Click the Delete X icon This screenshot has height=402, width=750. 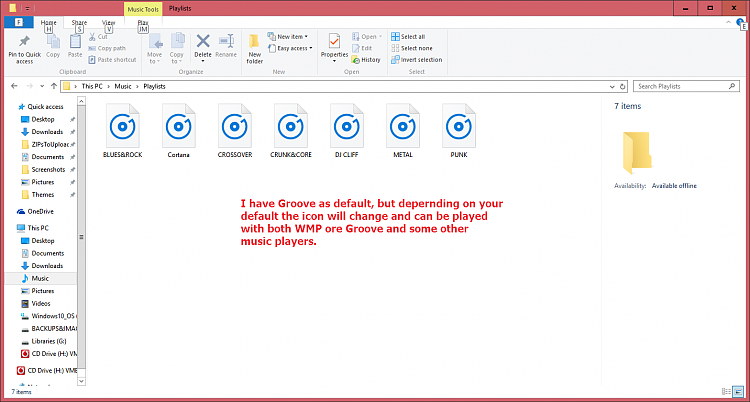(203, 41)
